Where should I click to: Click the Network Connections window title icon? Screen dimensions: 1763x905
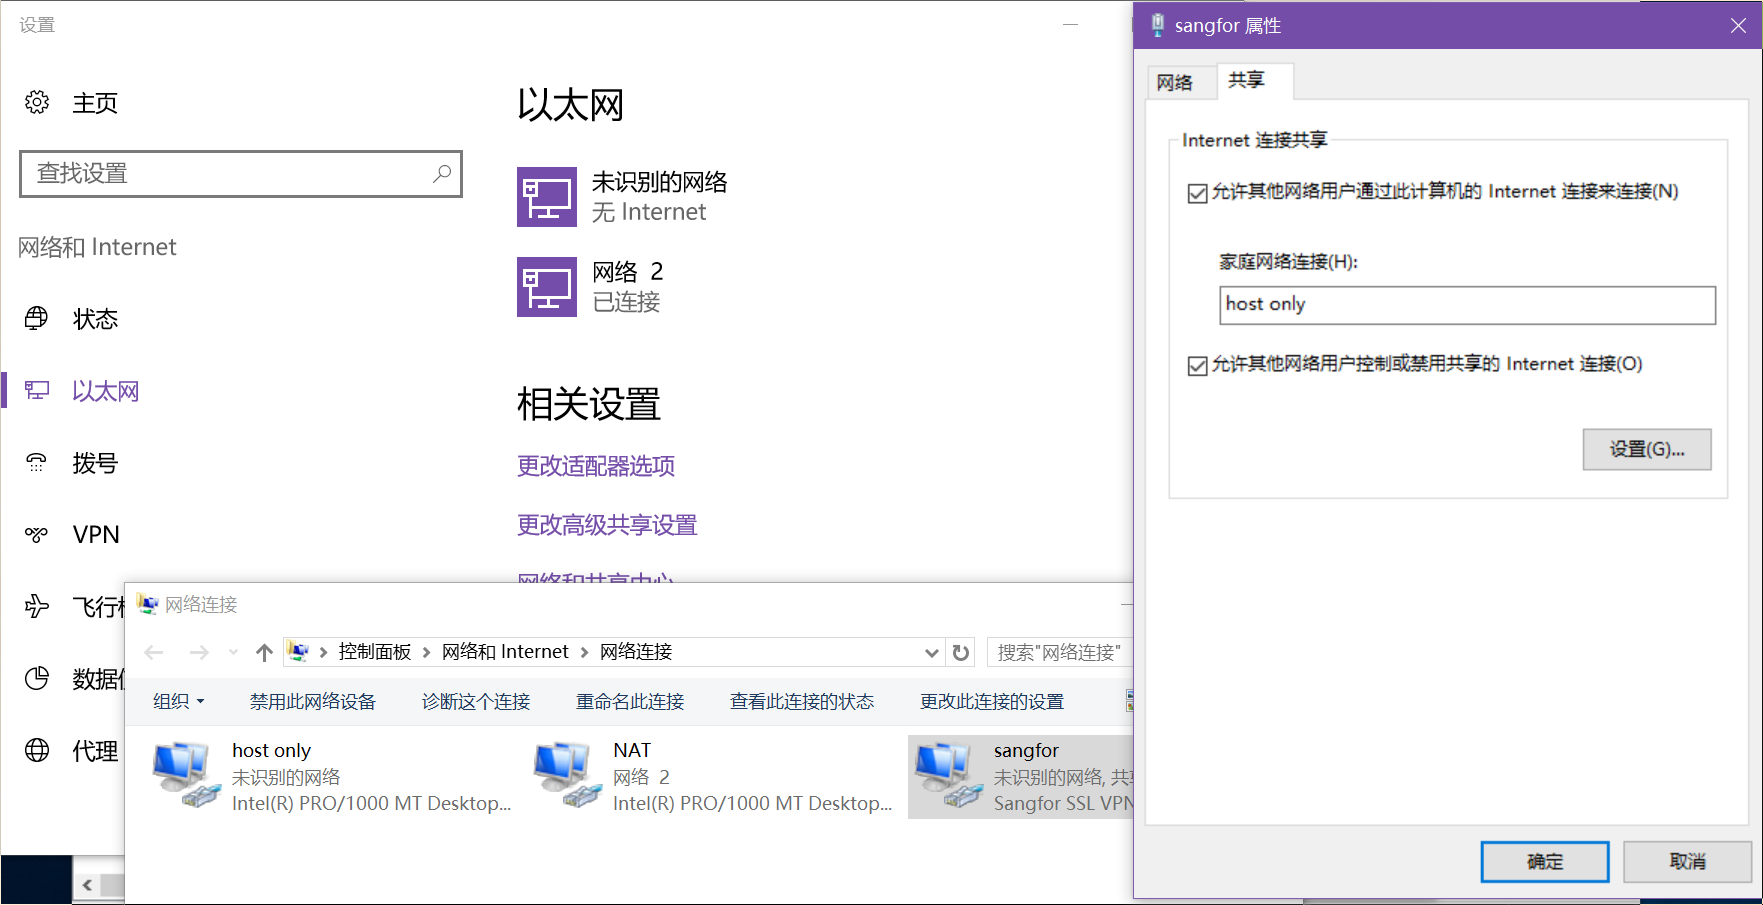pos(148,604)
